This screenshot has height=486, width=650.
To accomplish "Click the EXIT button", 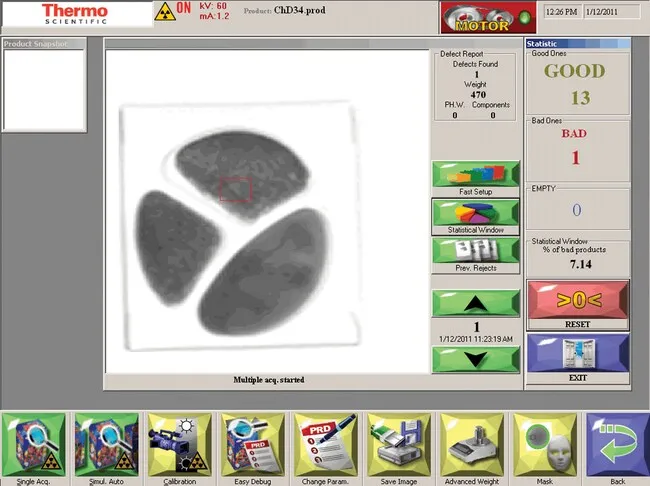I will point(578,358).
